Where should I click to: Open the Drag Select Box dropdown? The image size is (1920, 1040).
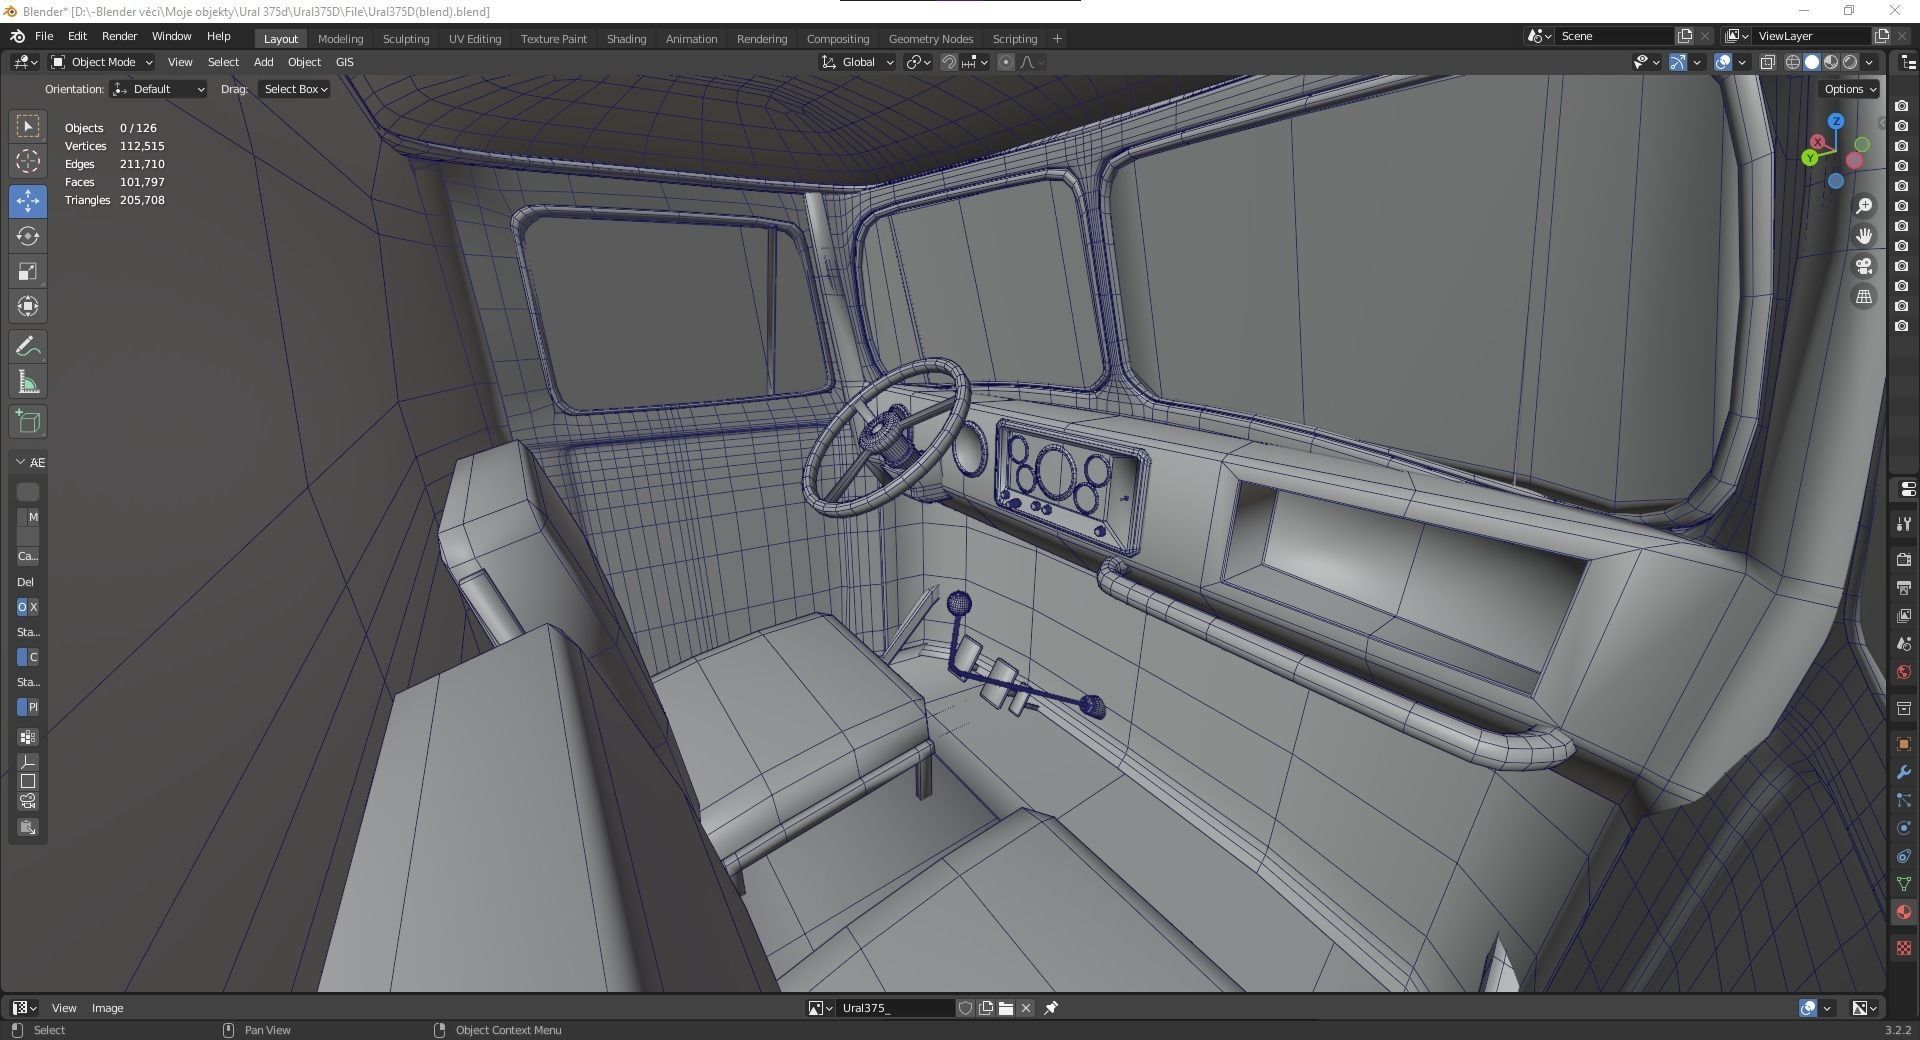(295, 89)
